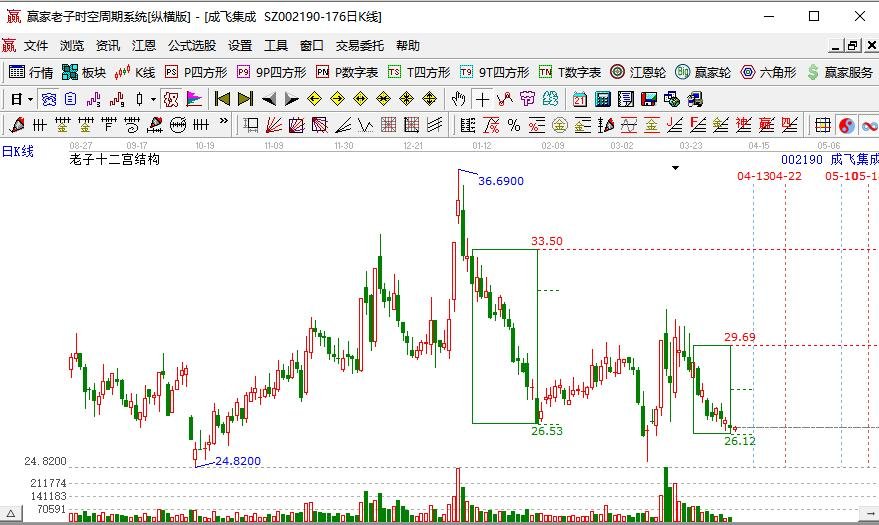Screen dimensions: 879x525
Task: Click the purple staircase chart icon
Action: point(93,99)
